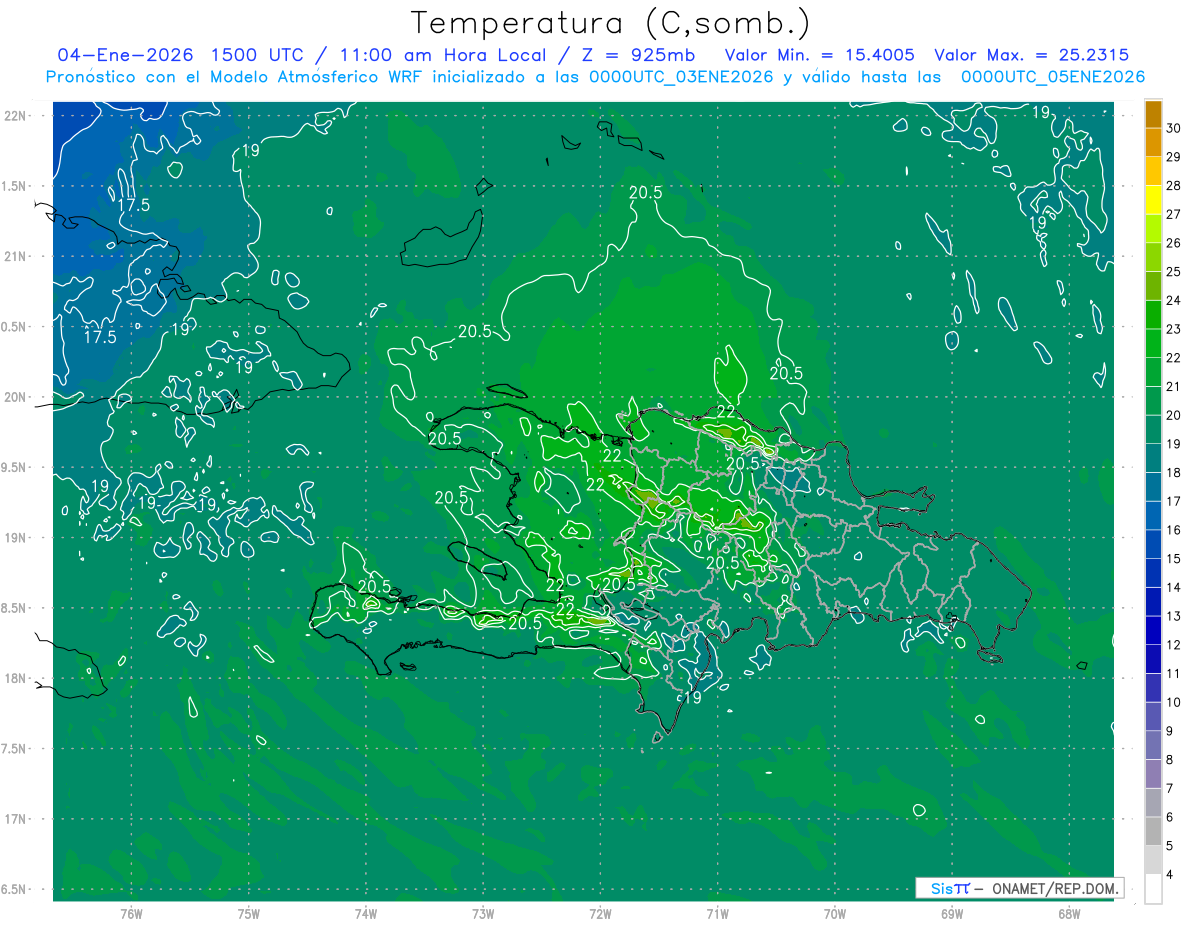Pick the white swatch below the 4 label

1153,889
